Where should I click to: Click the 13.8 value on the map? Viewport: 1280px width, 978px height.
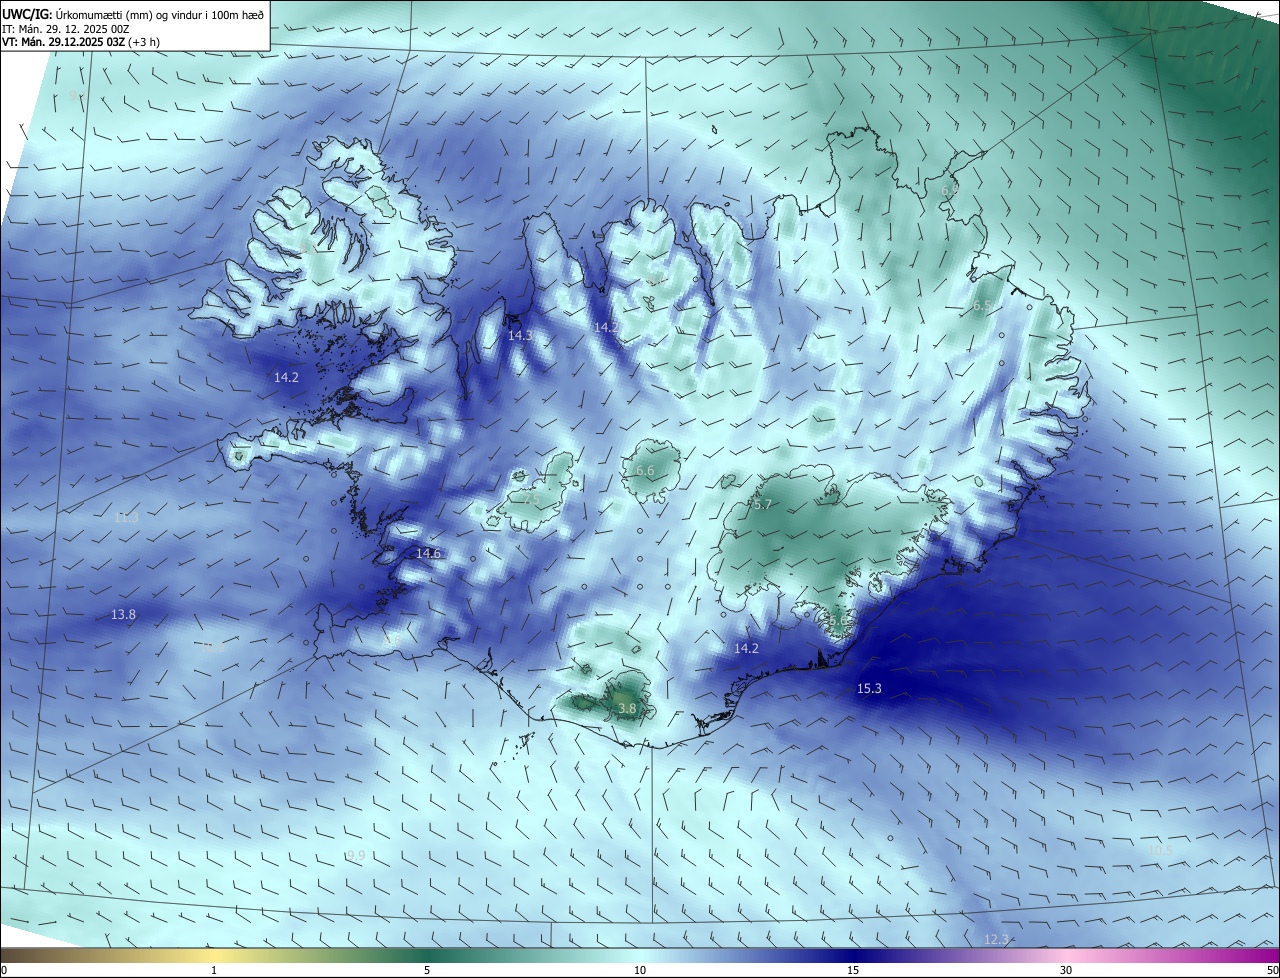pos(123,614)
